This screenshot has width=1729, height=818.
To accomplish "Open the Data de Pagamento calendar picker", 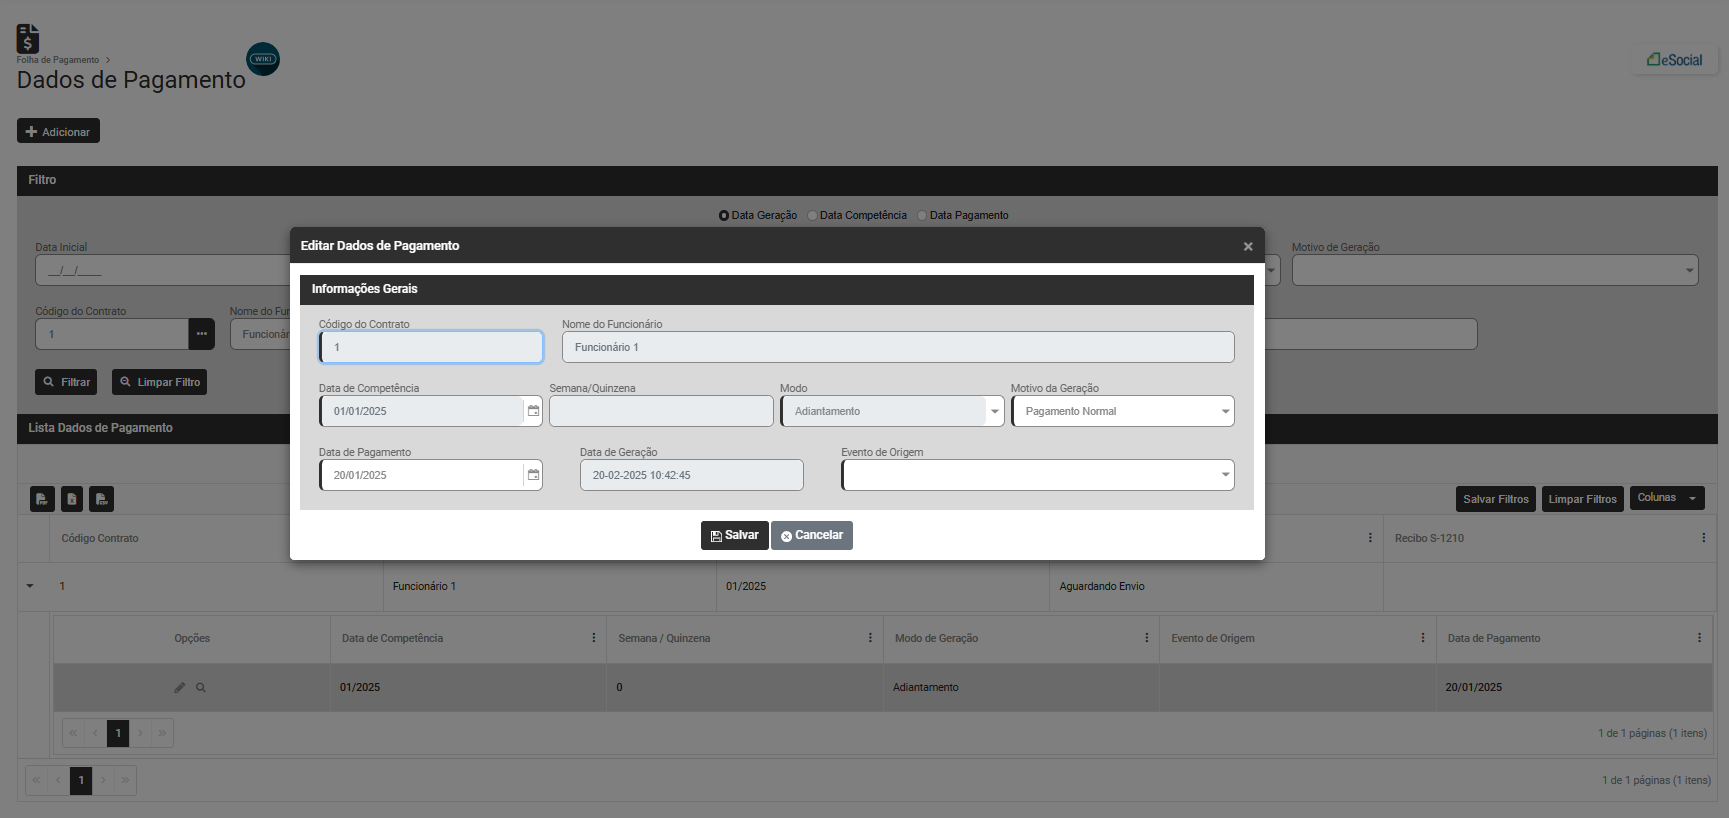I will (533, 475).
